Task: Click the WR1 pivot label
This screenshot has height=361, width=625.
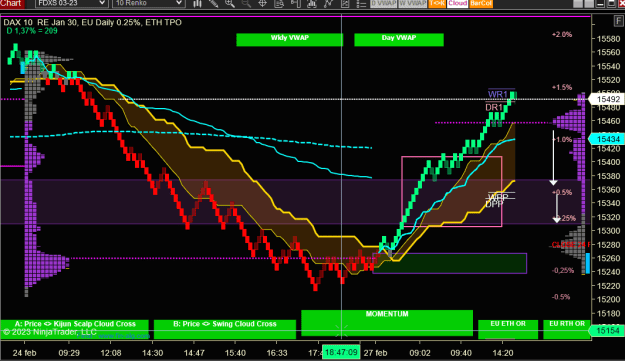Action: point(498,94)
